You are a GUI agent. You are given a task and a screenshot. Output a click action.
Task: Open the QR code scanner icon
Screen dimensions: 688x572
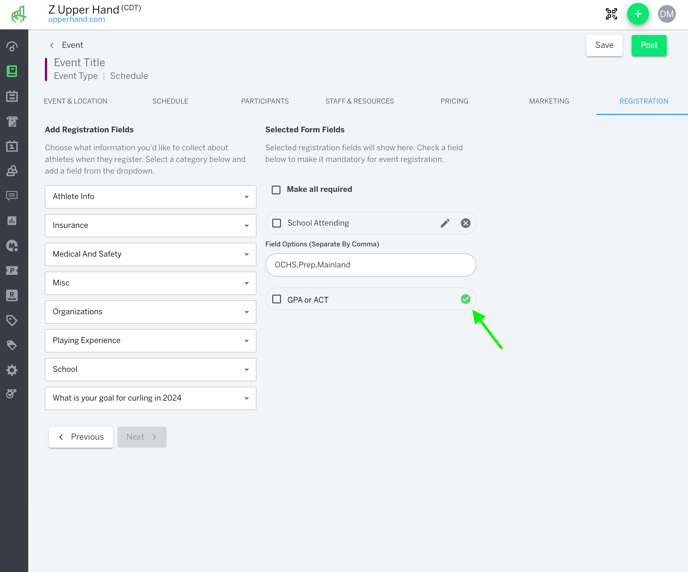(x=611, y=14)
